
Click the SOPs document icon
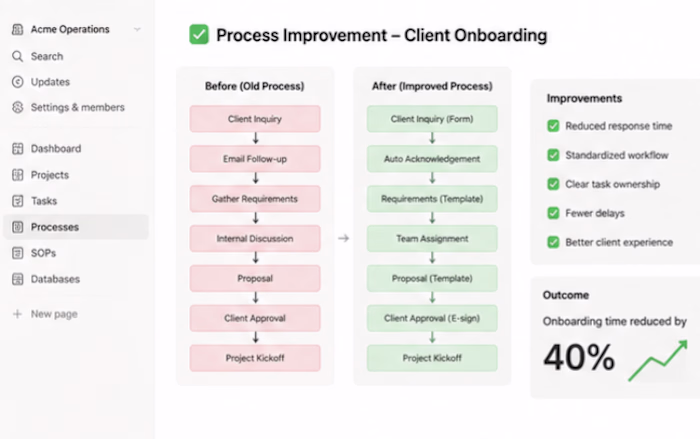click(x=17, y=253)
